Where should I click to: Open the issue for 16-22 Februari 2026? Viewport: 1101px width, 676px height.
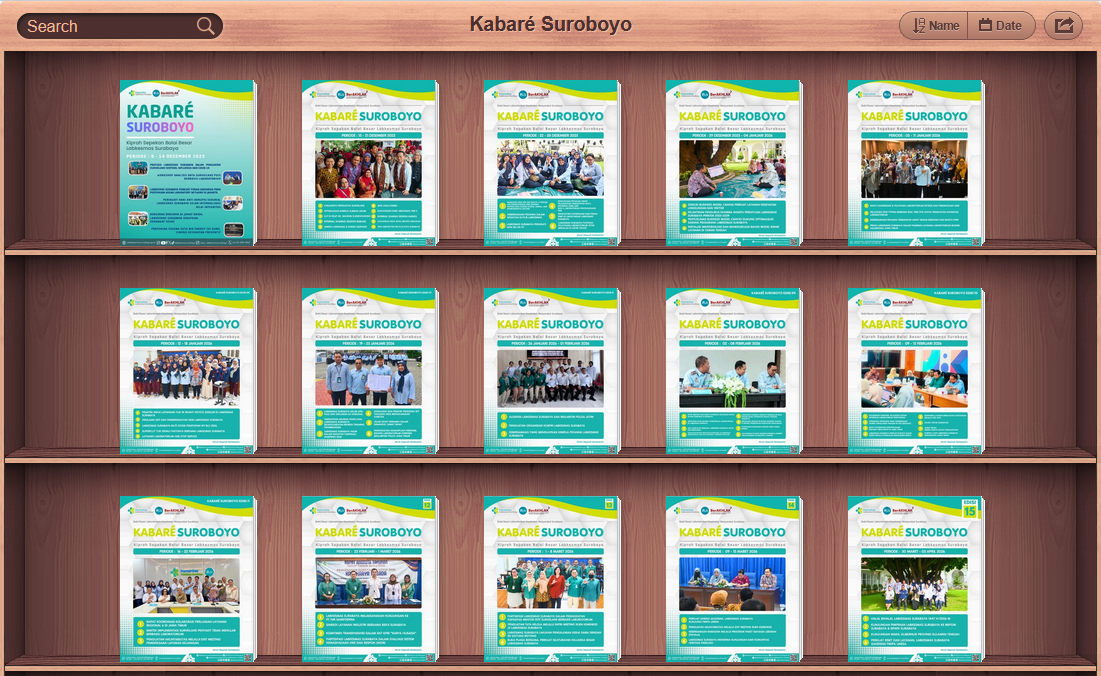[187, 579]
